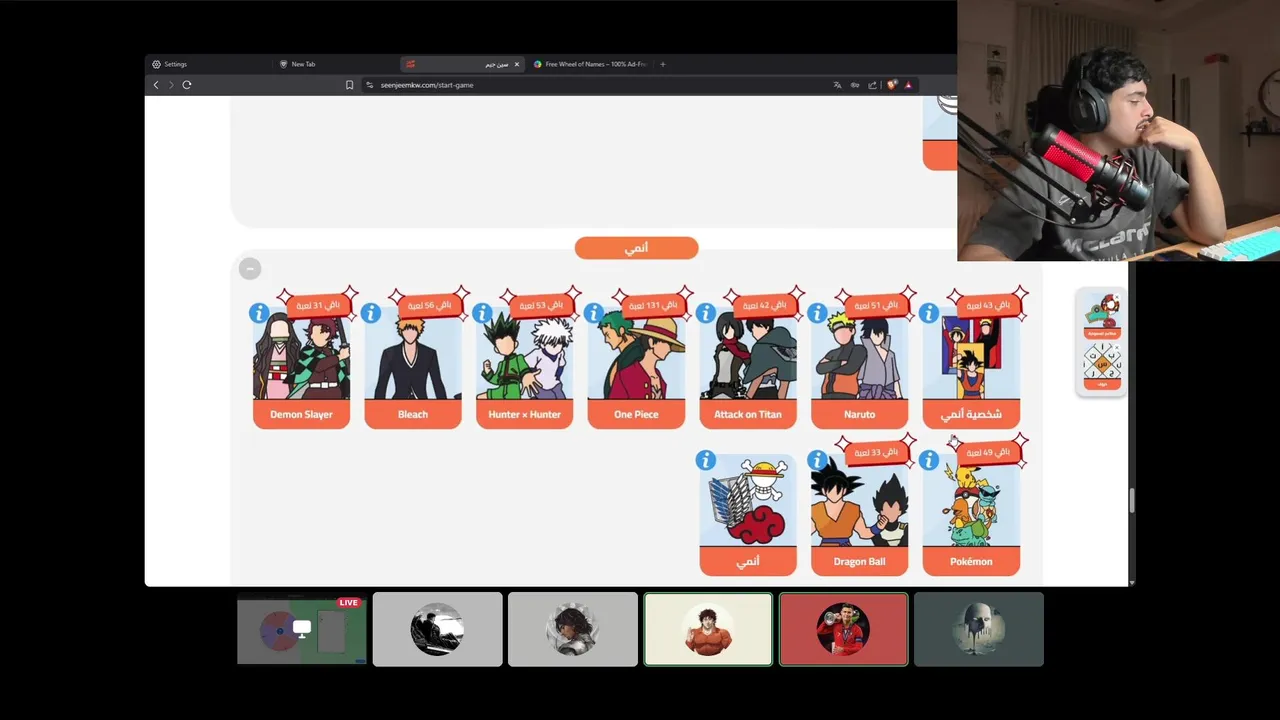Close the سين جيم tab
Image resolution: width=1280 pixels, height=720 pixels.
coord(517,64)
